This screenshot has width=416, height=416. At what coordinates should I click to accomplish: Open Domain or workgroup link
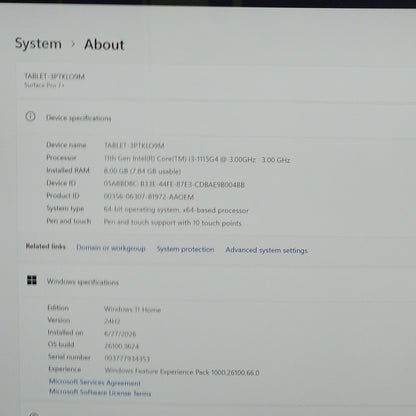111,248
